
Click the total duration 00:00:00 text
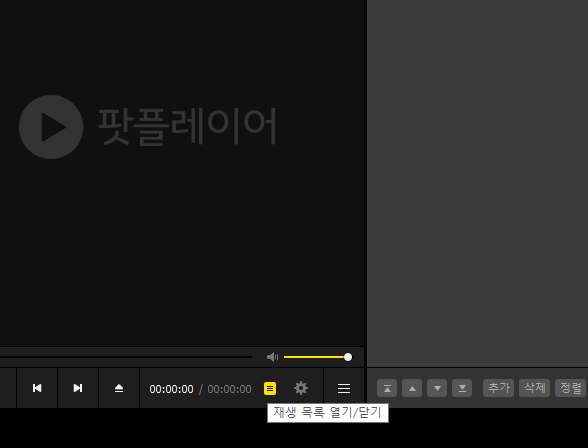(x=230, y=389)
